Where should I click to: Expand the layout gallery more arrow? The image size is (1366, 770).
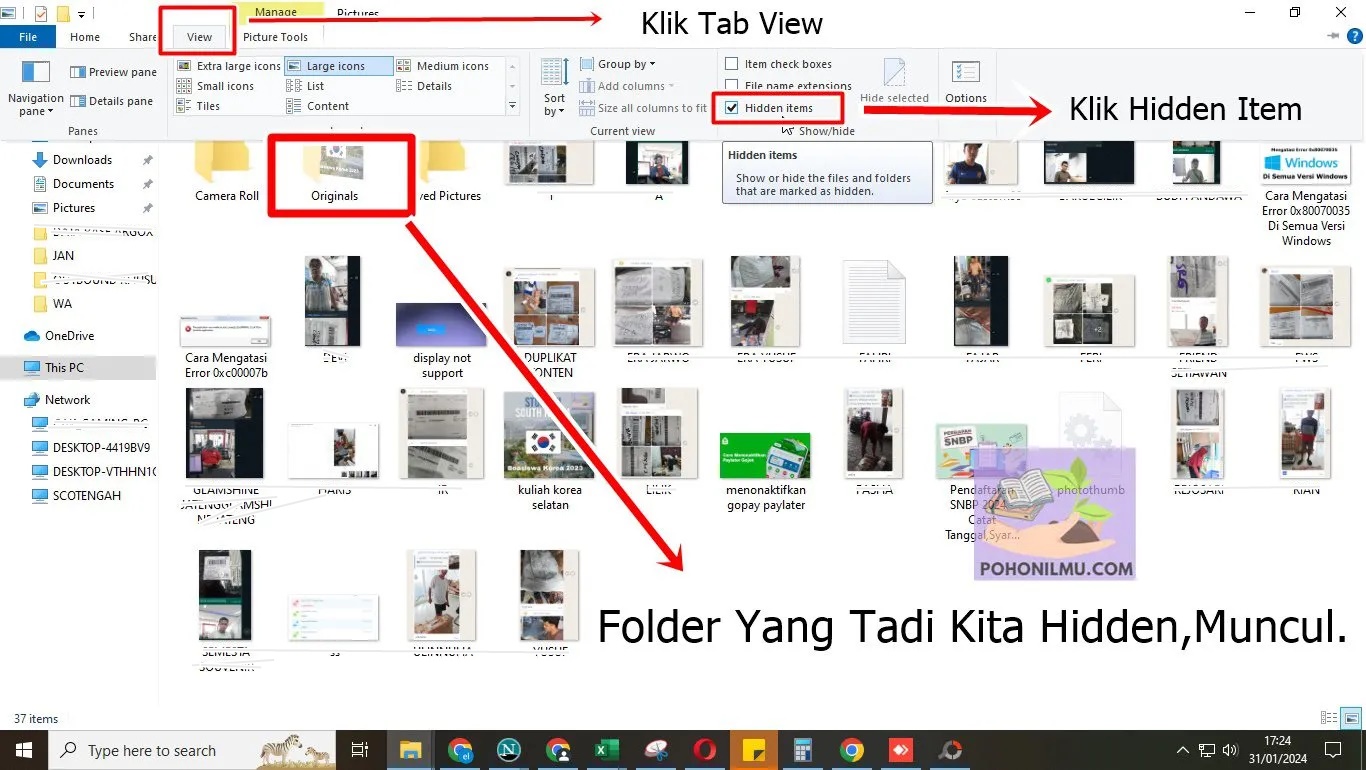tap(513, 105)
